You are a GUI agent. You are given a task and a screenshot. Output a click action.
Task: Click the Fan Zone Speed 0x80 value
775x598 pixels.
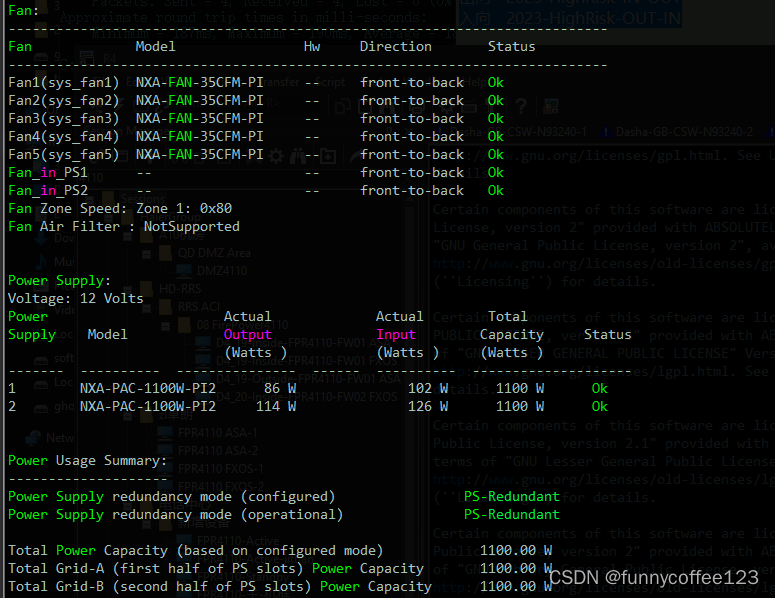(215, 209)
